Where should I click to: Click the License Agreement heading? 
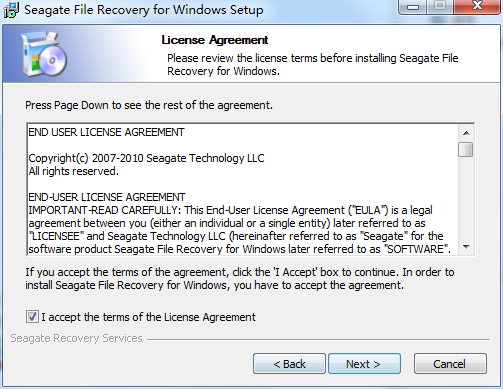pos(215,40)
